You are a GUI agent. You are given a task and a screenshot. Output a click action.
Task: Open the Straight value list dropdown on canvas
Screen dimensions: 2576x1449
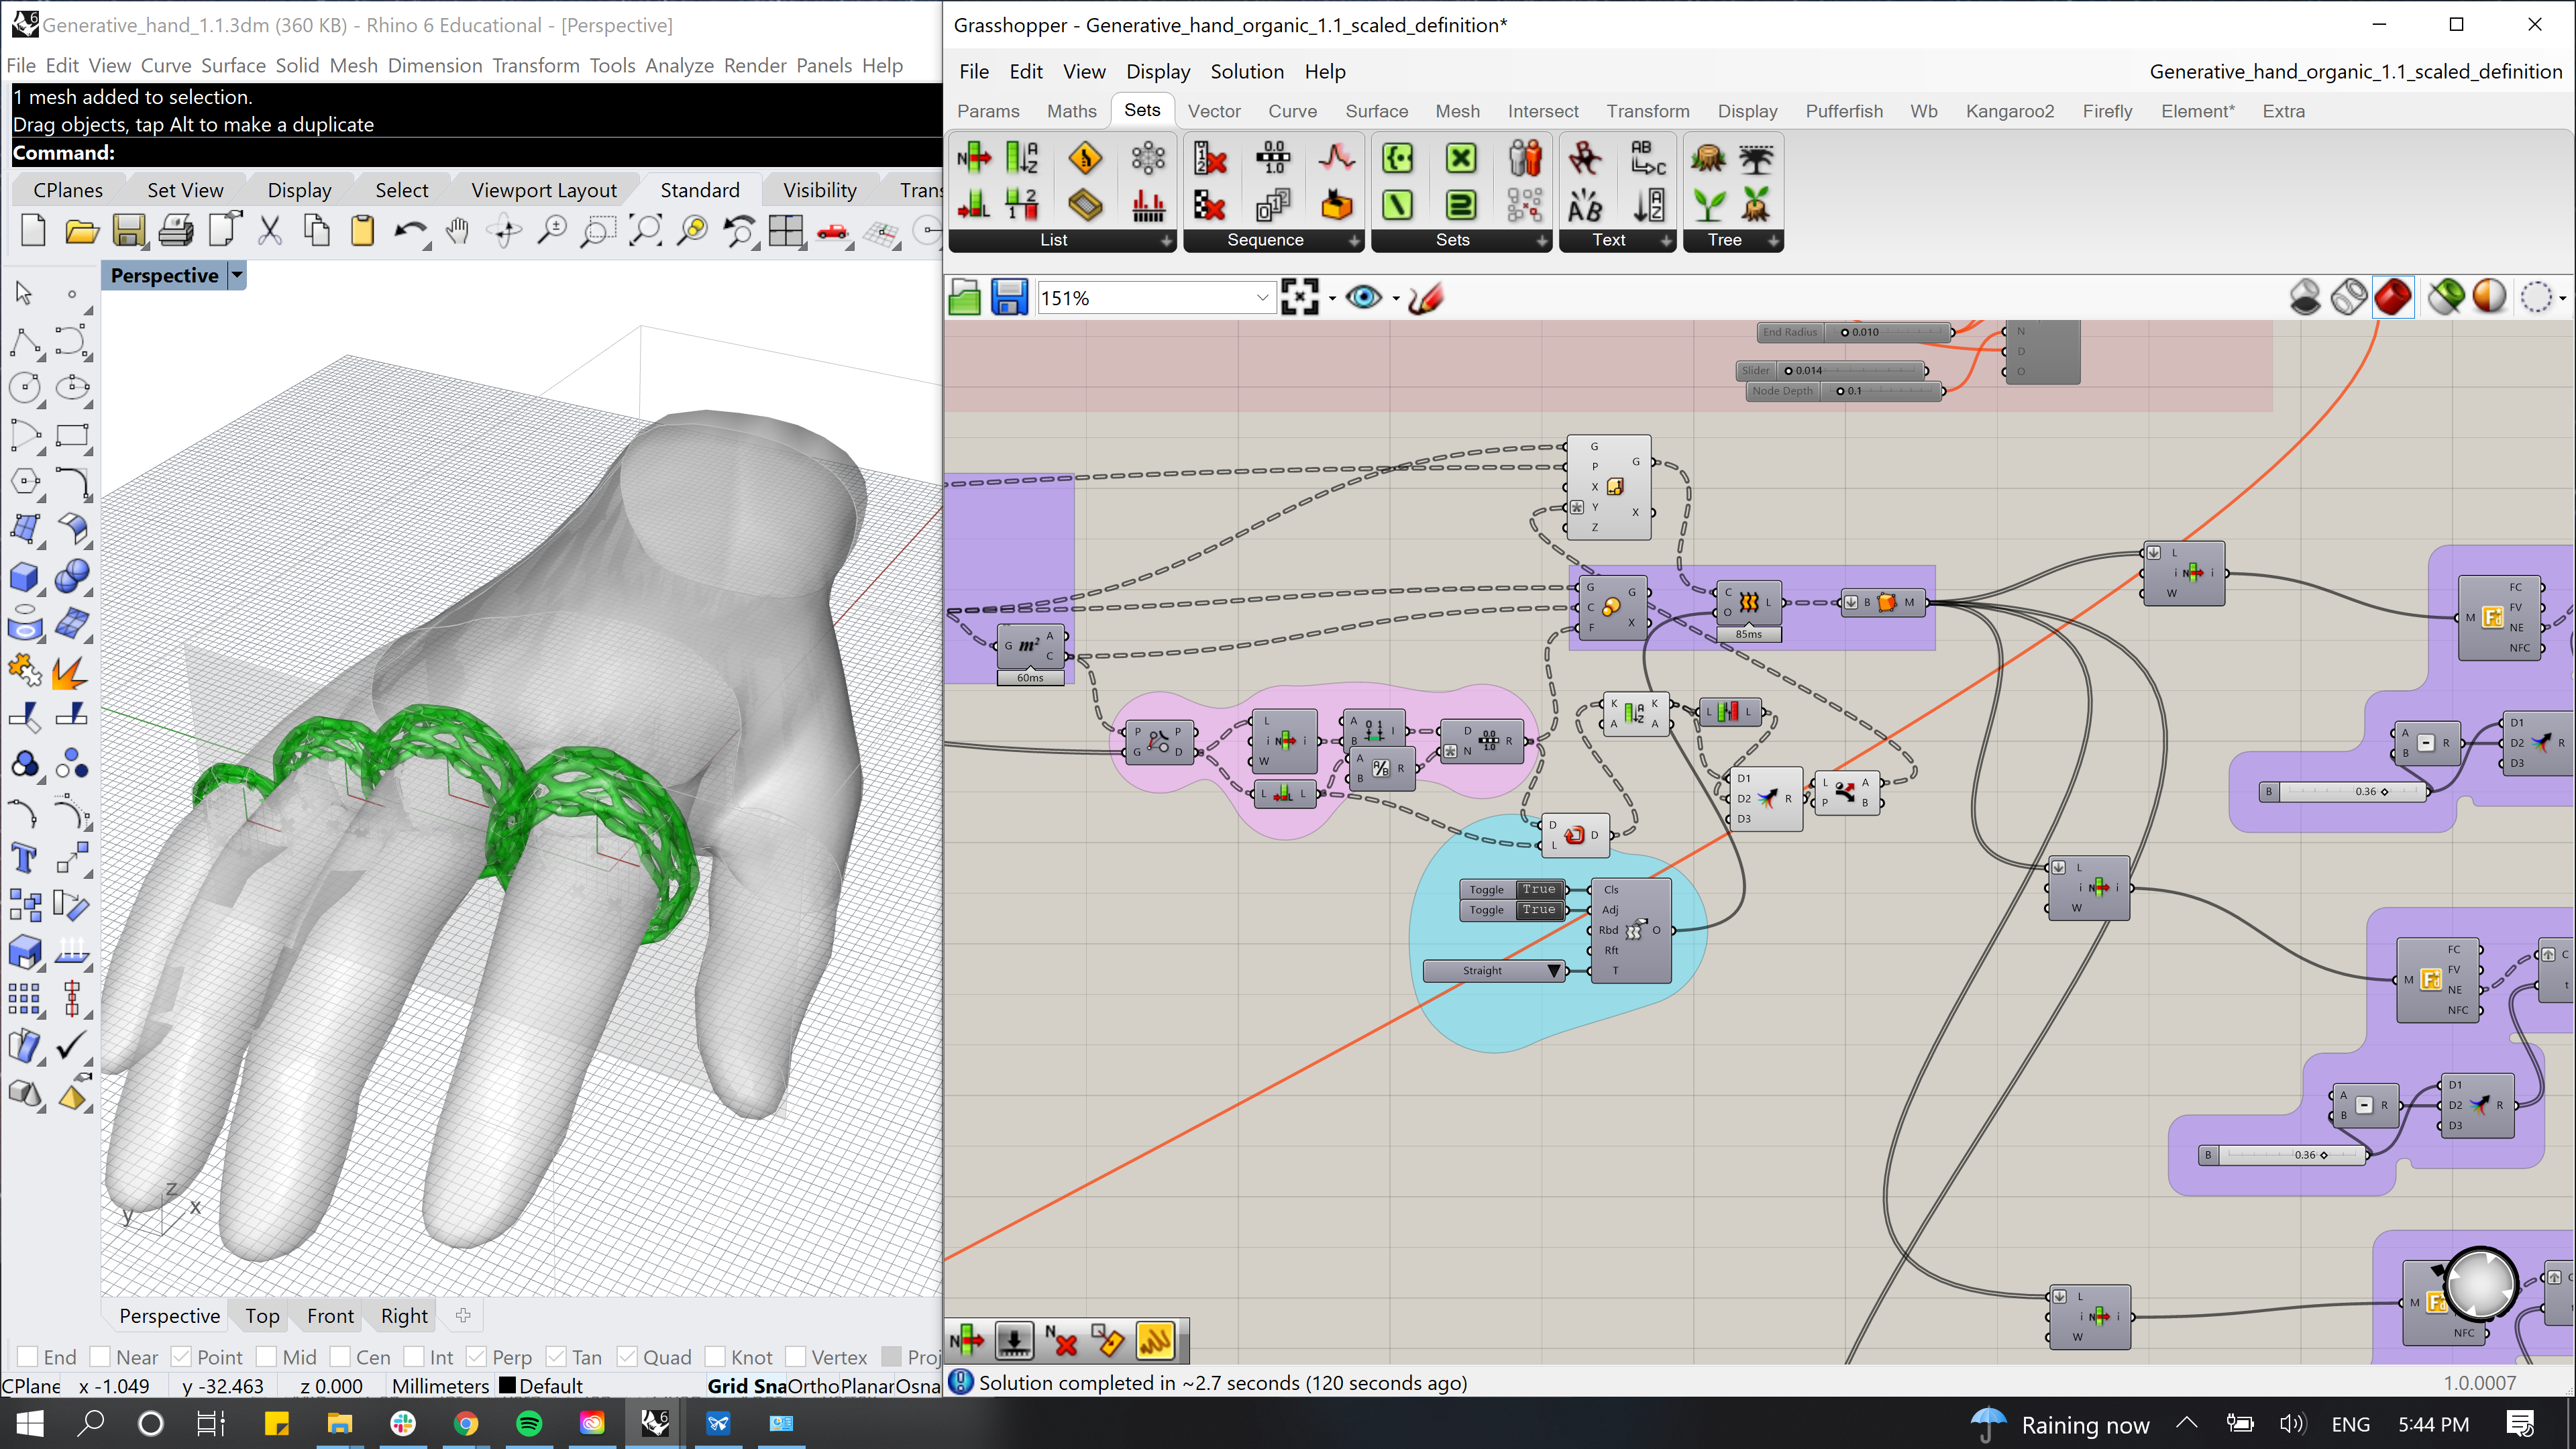(x=1554, y=970)
